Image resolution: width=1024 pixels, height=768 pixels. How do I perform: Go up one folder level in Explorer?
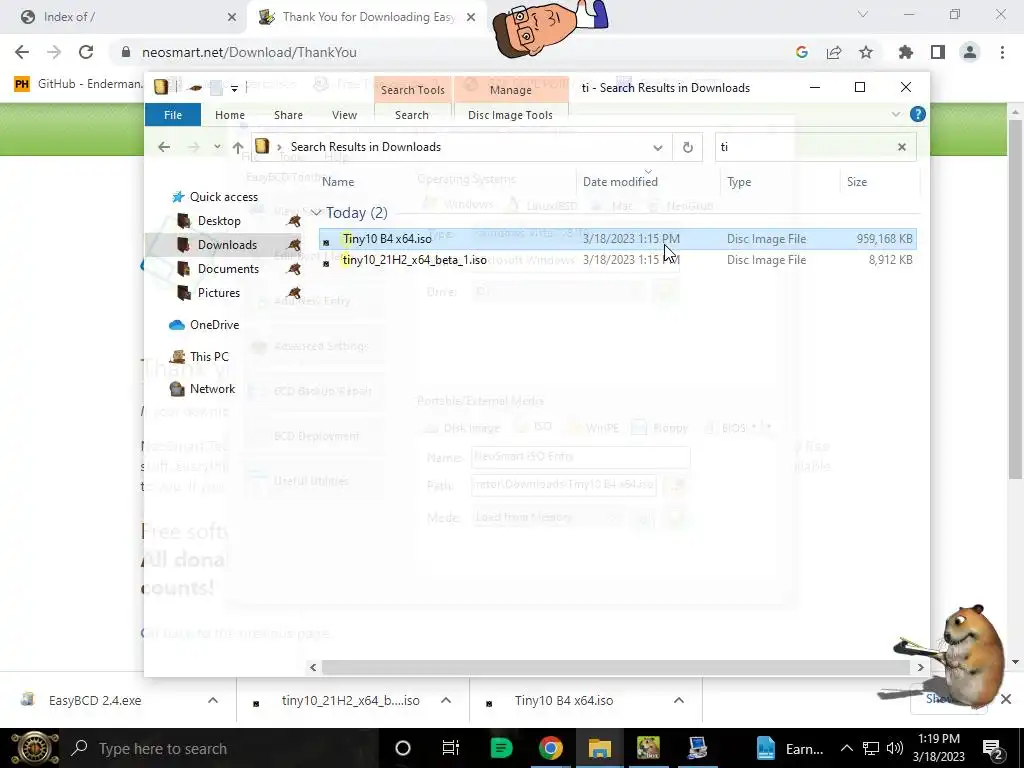tap(238, 147)
